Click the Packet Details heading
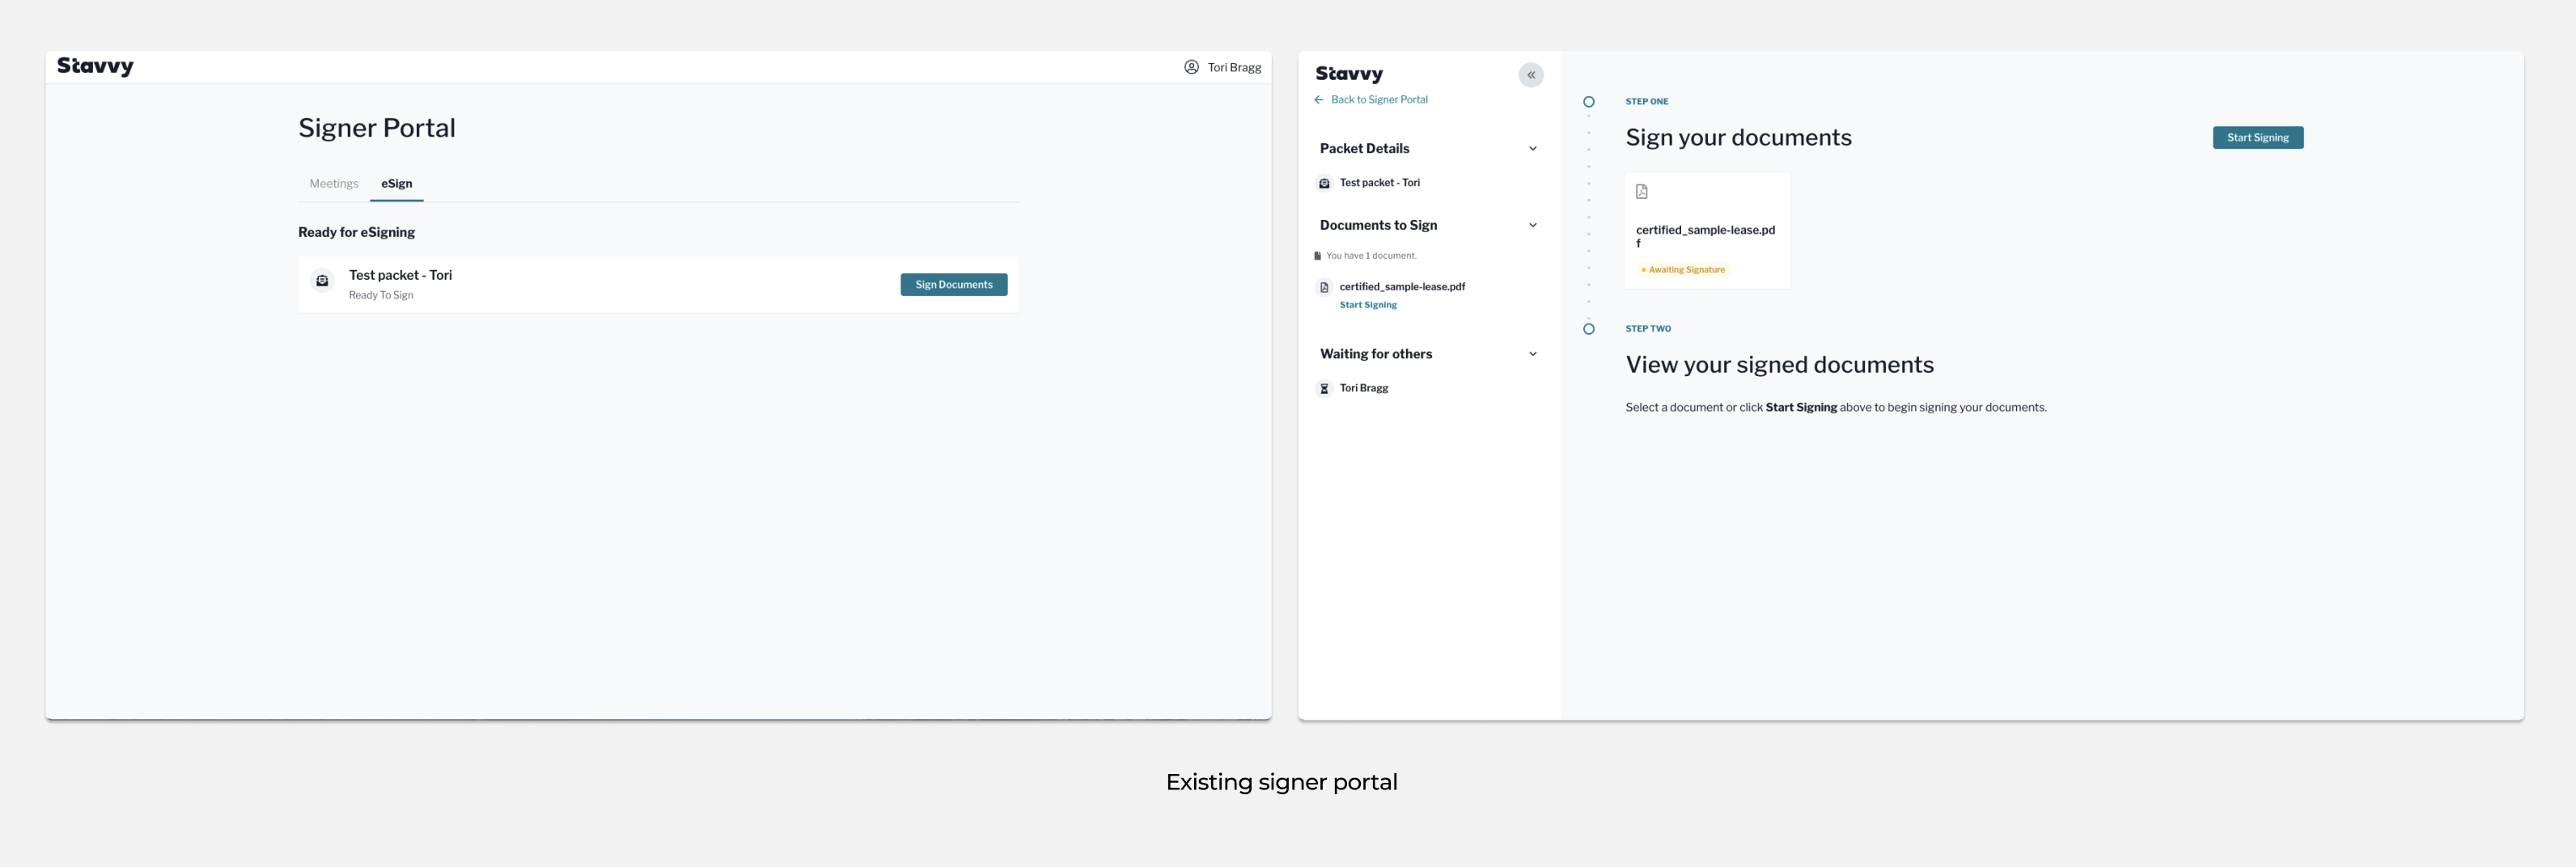Viewport: 2576px width, 867px height. (1364, 149)
